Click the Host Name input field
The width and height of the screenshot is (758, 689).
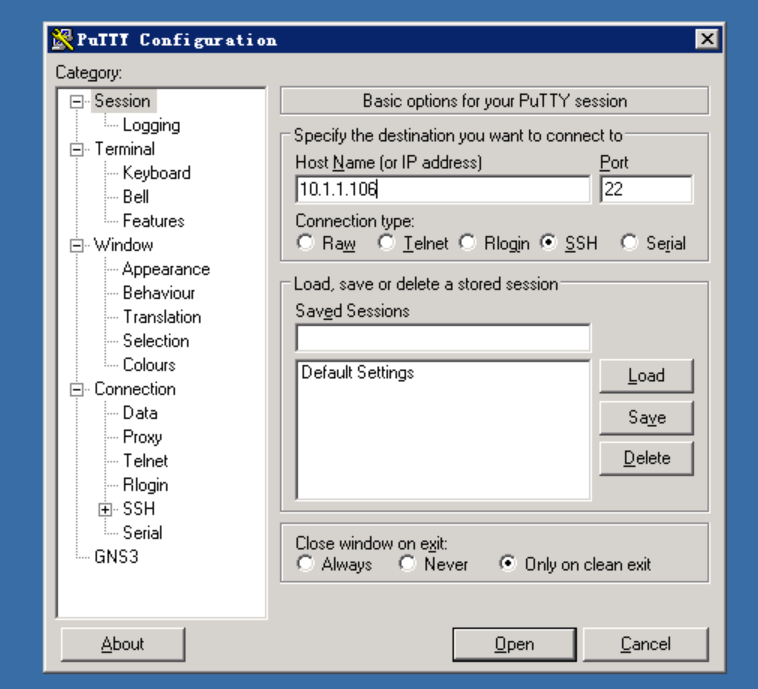click(x=443, y=189)
